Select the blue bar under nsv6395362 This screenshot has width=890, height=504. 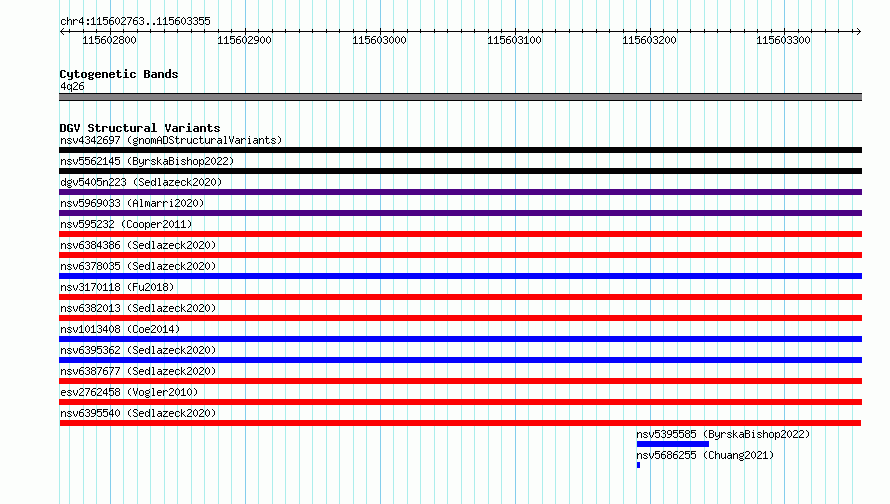460,360
